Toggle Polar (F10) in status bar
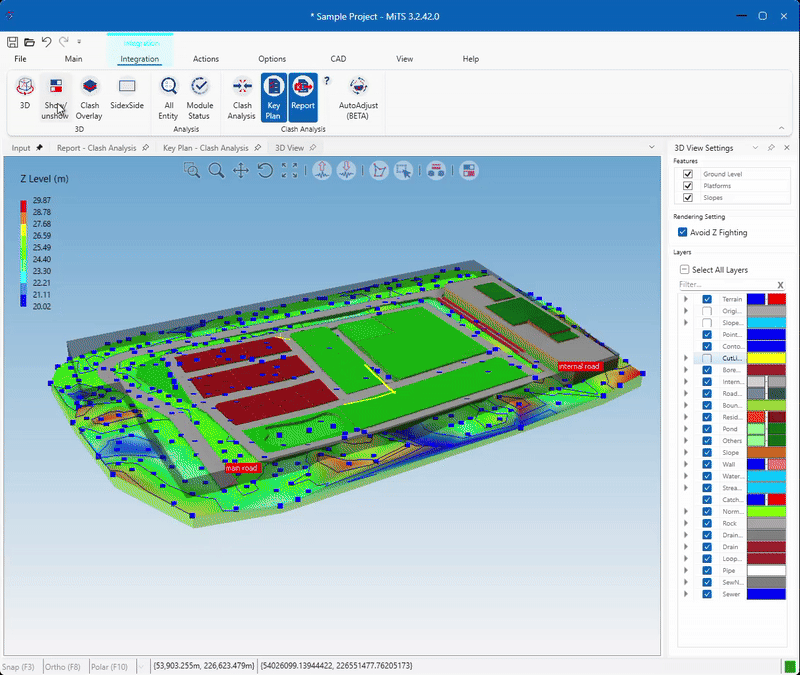The height and width of the screenshot is (675, 800). (x=109, y=666)
